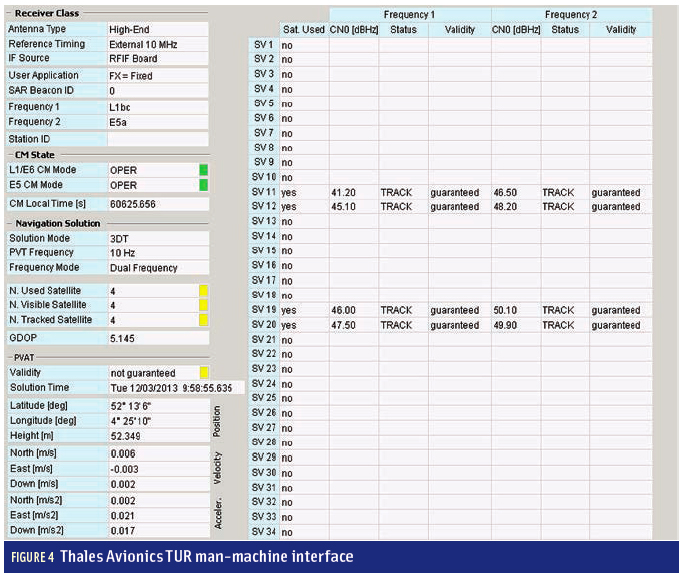Click the Solution Time value field
This screenshot has width=684, height=575.
pyautogui.click(x=172, y=388)
